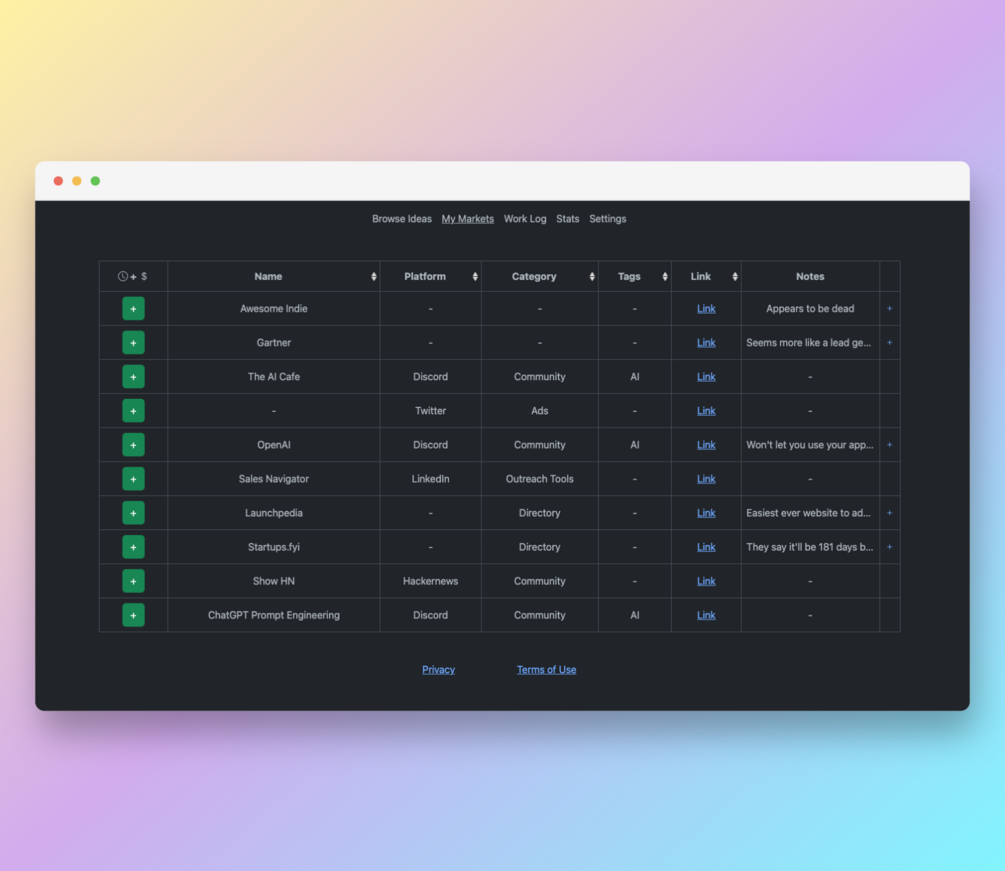The height and width of the screenshot is (871, 1005).
Task: Click the 'Ads' category cell
Action: point(540,411)
